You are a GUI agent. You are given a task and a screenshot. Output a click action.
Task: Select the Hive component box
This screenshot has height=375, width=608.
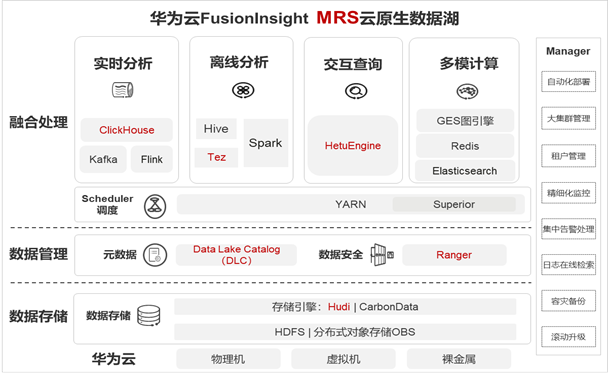[216, 129]
